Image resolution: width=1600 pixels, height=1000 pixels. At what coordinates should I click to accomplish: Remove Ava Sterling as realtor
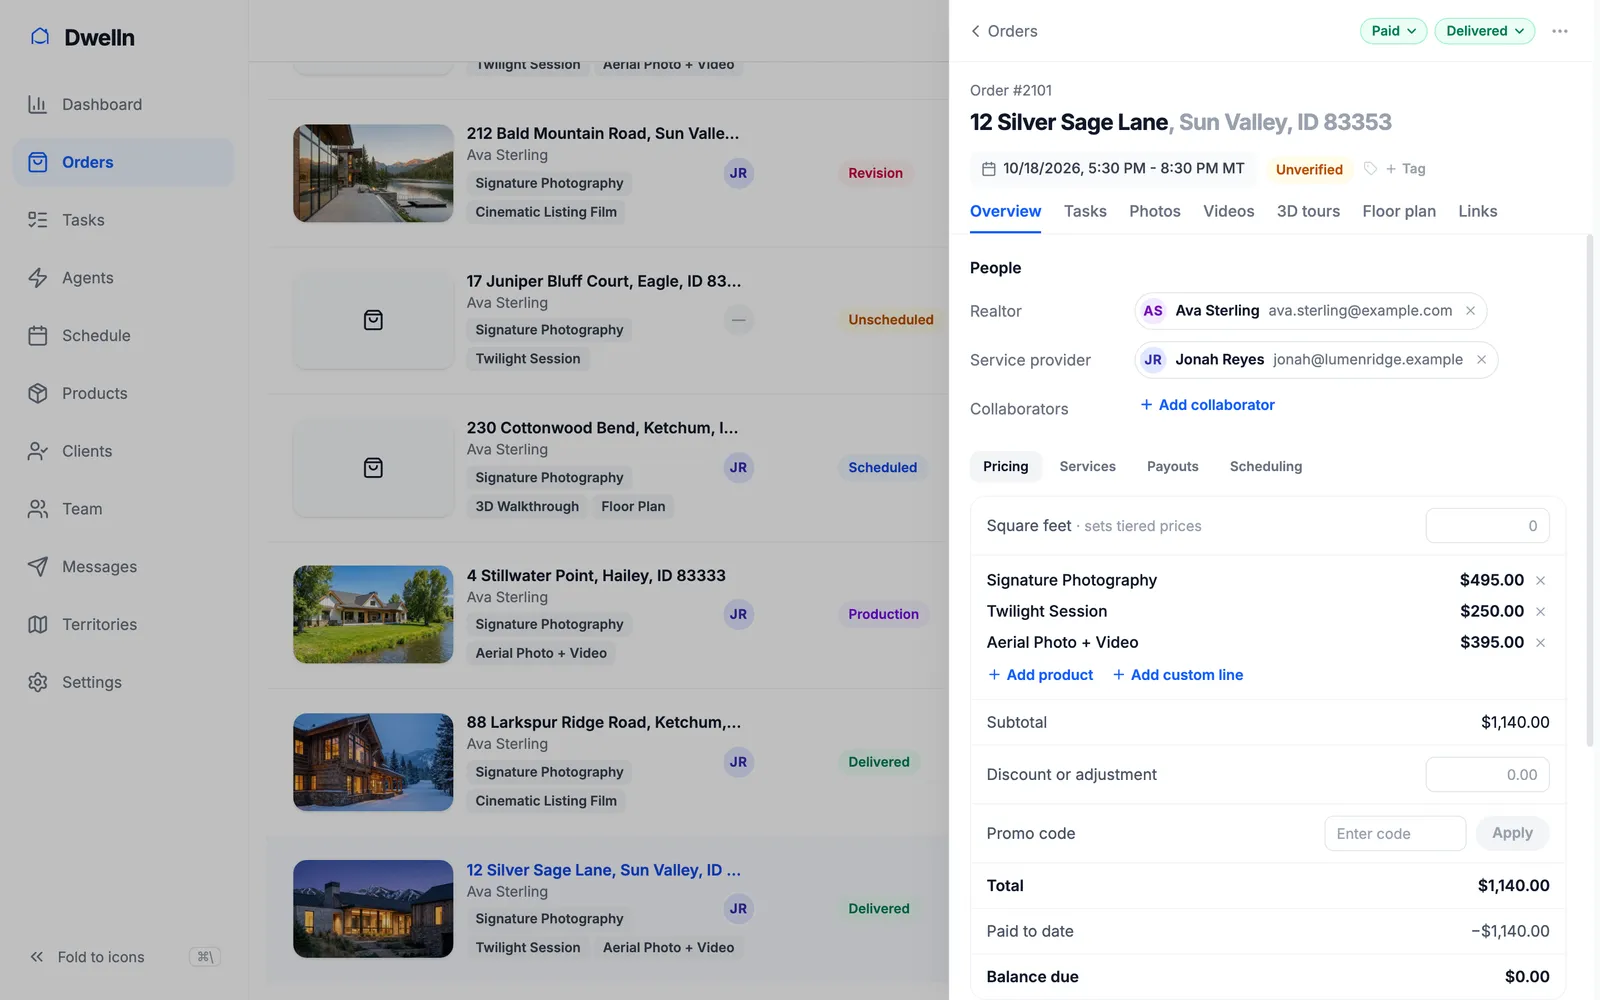tap(1471, 311)
